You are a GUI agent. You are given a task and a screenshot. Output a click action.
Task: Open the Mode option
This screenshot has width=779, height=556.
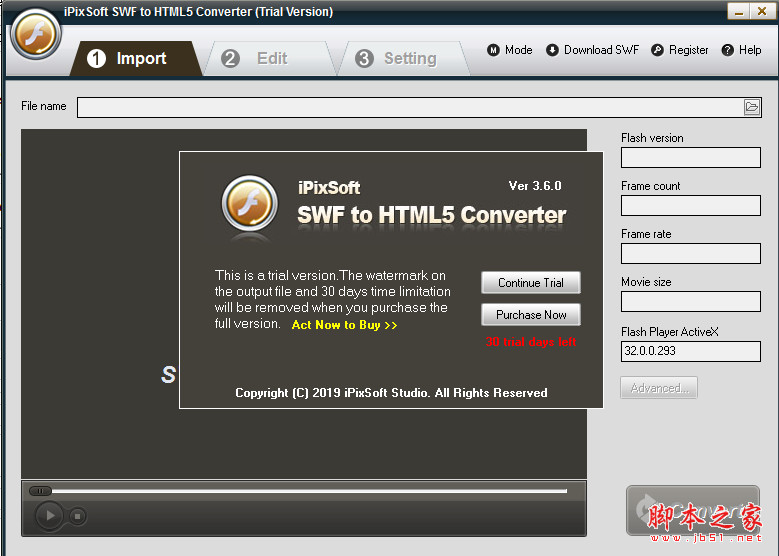tap(510, 50)
